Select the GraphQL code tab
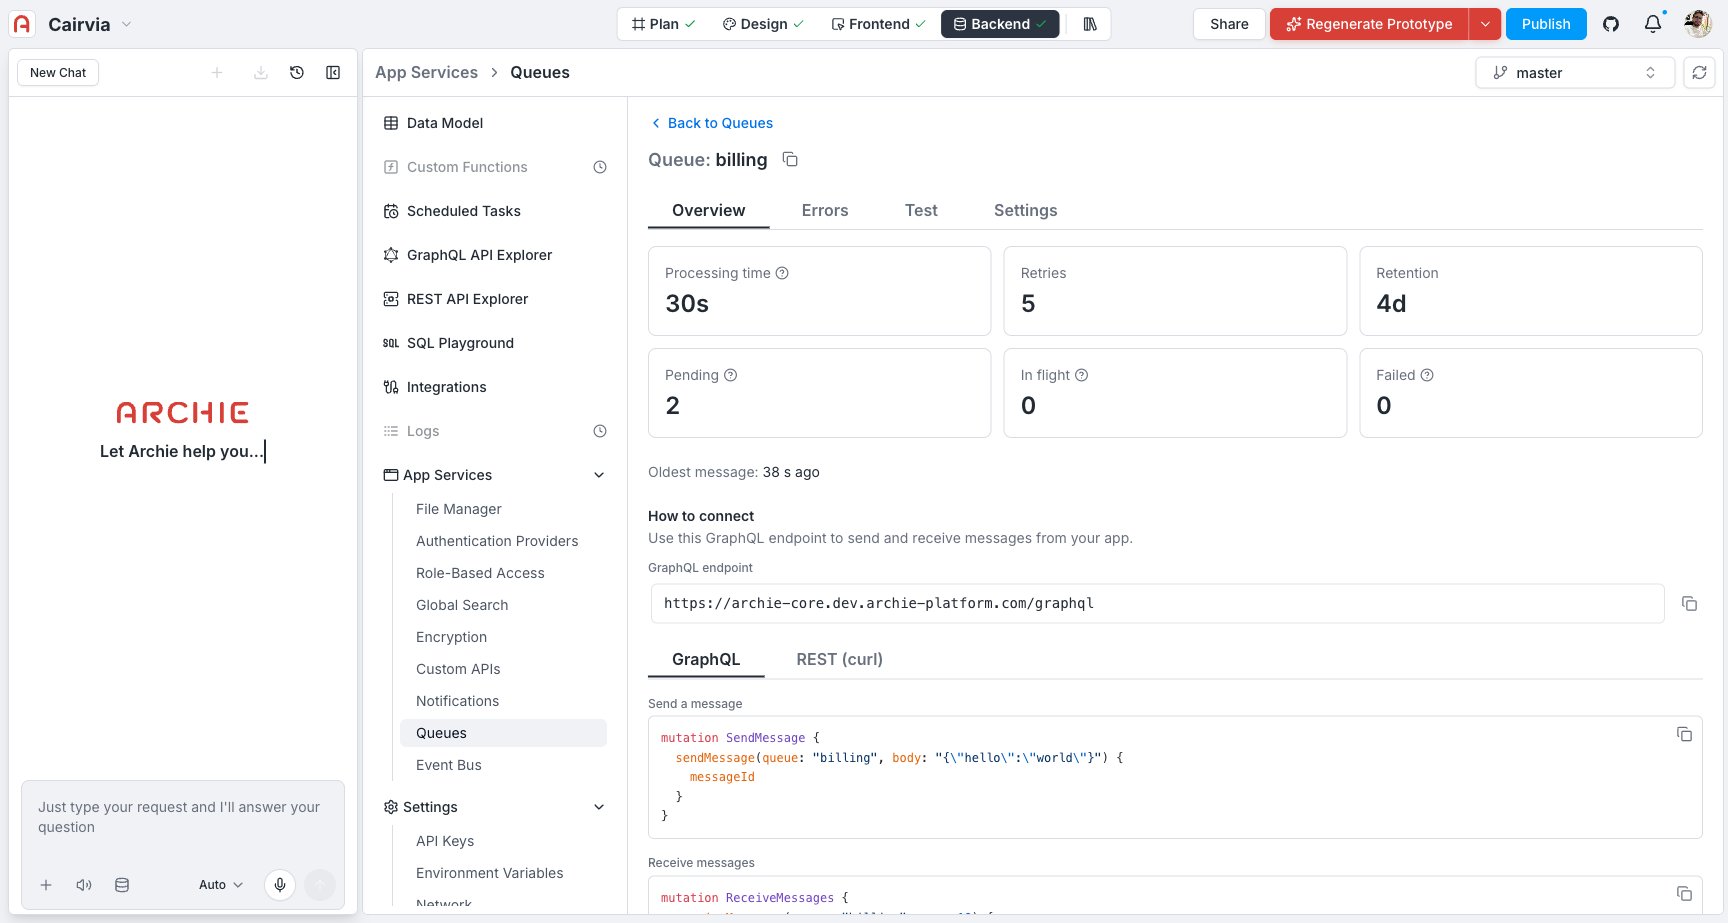 tap(706, 659)
